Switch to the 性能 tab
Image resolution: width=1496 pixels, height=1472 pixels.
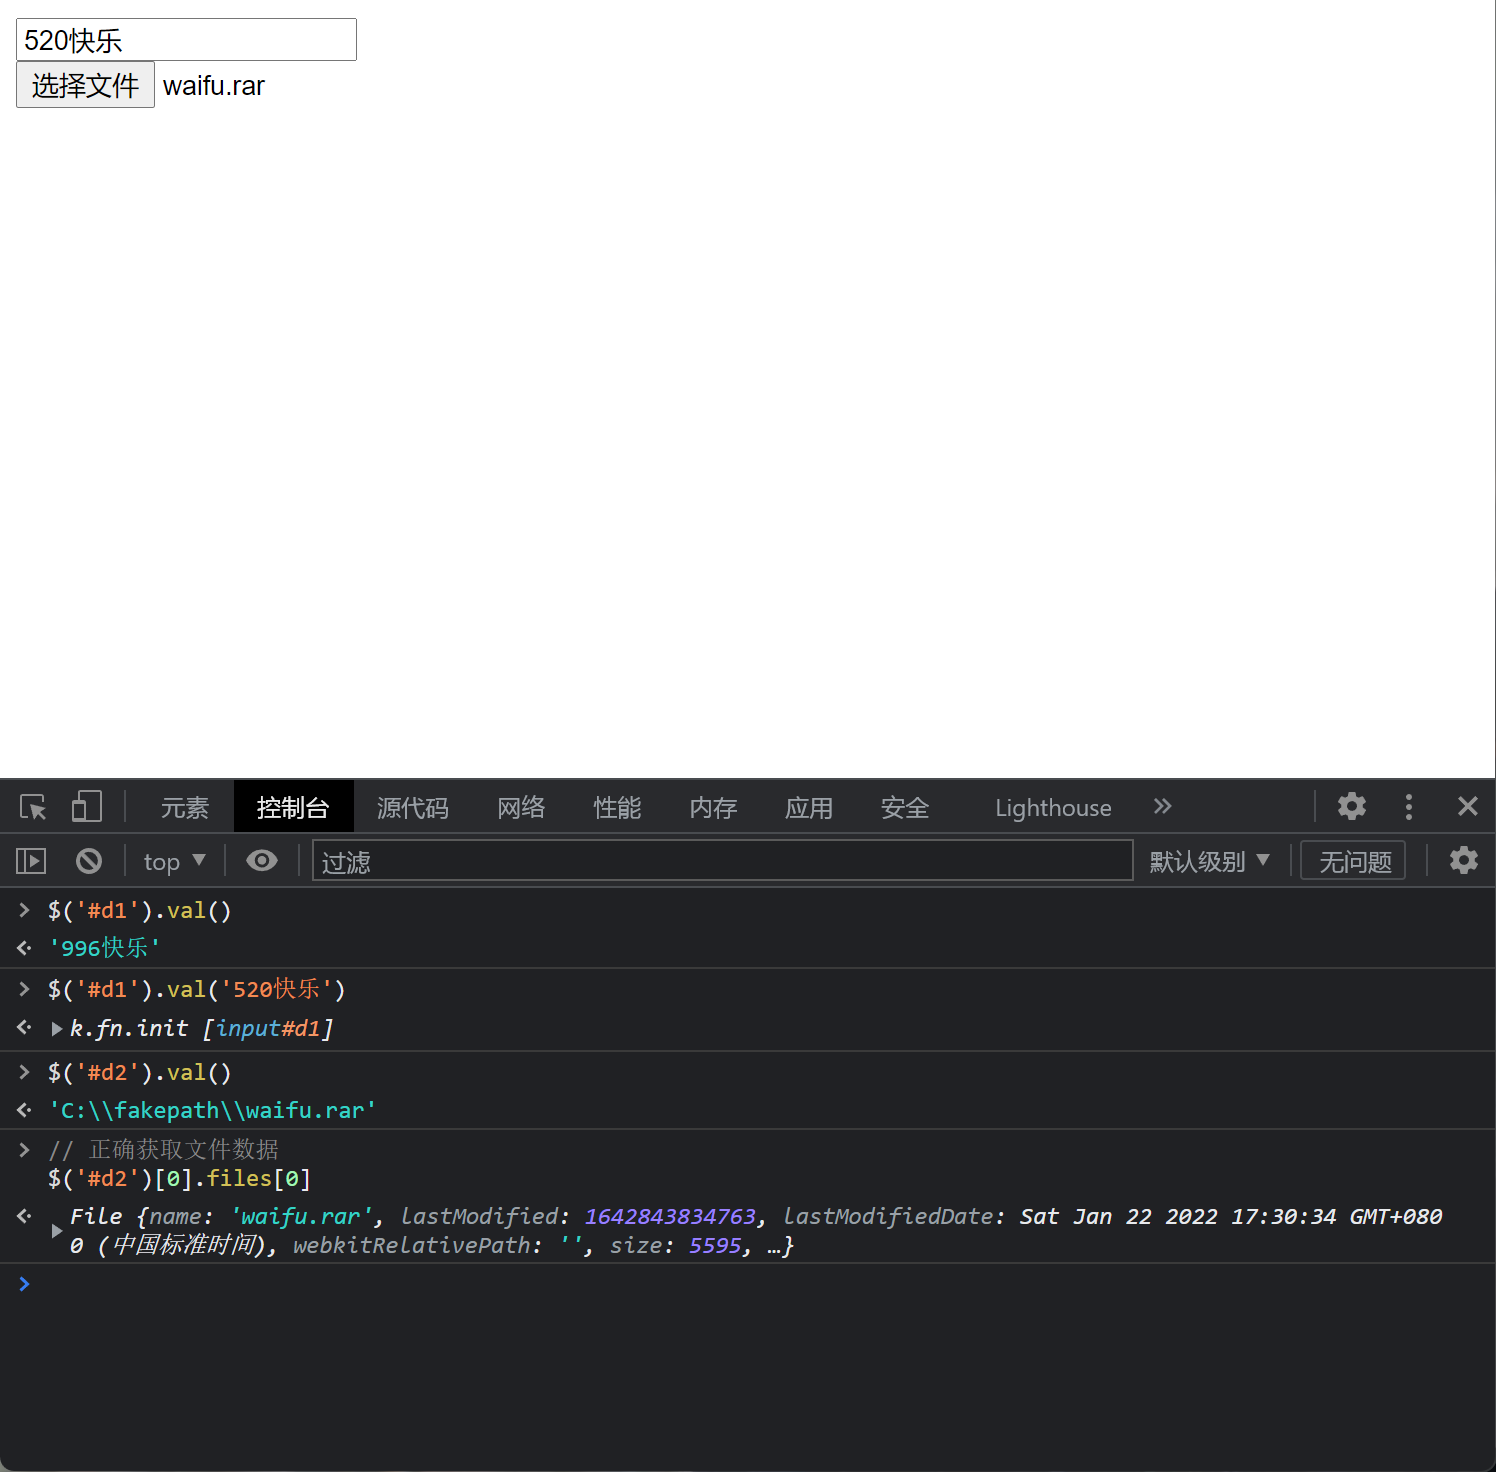tap(617, 807)
